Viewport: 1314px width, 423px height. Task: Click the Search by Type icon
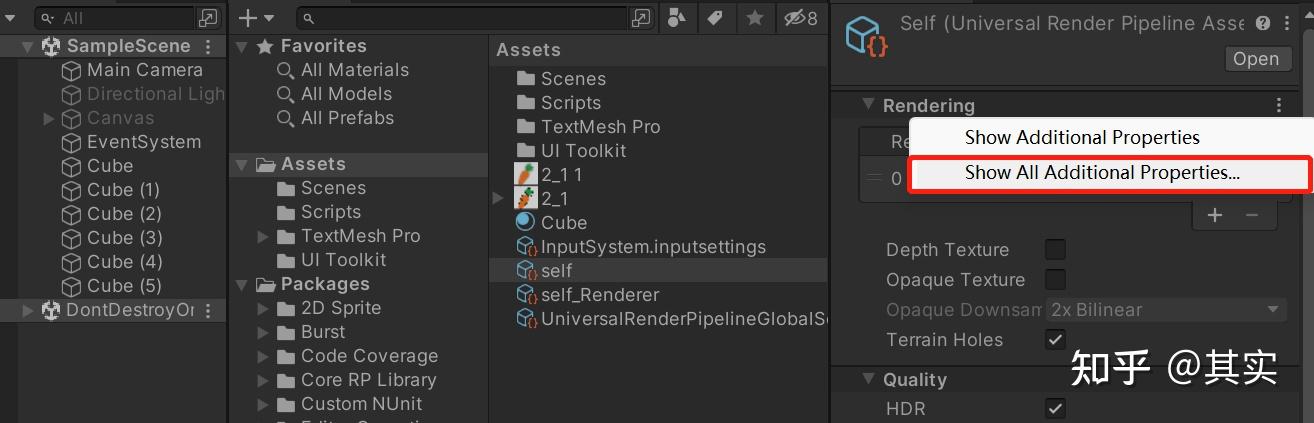(x=677, y=18)
